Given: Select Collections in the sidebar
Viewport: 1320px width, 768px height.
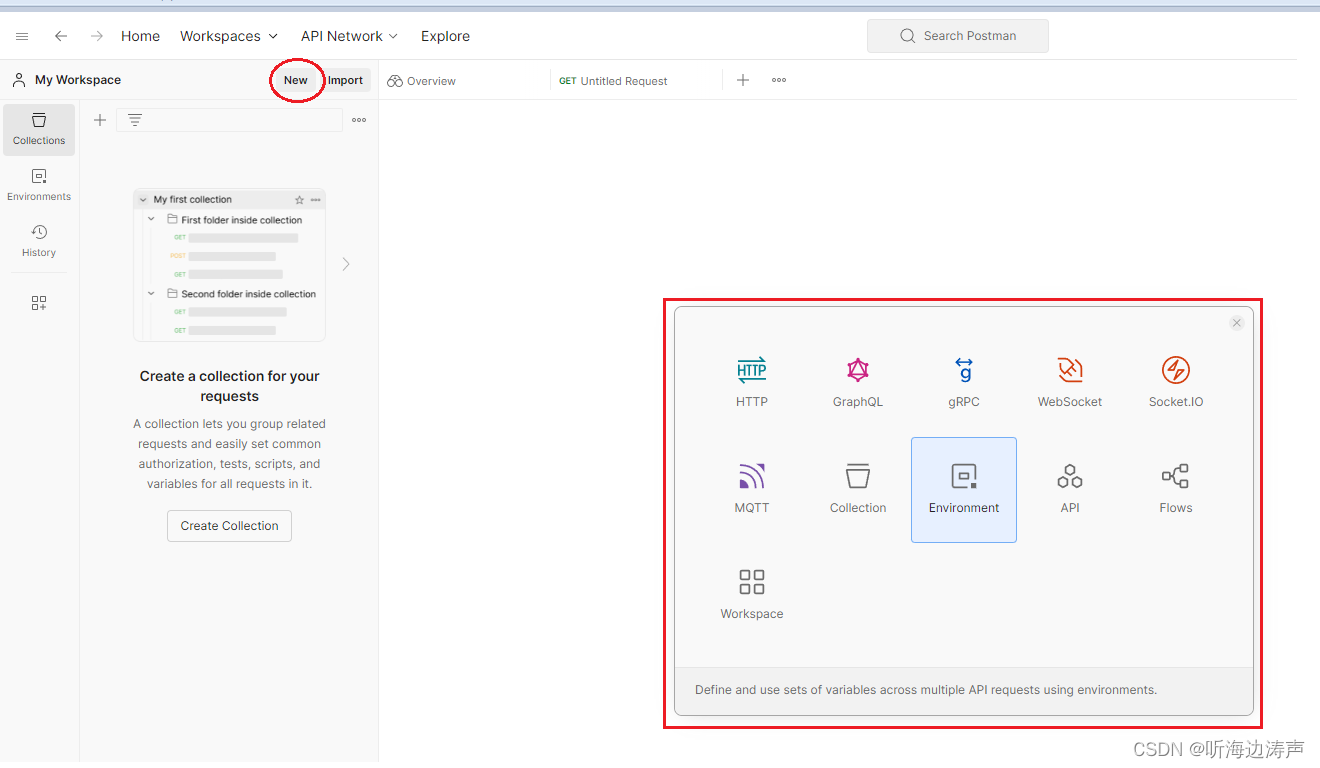Looking at the screenshot, I should coord(39,130).
